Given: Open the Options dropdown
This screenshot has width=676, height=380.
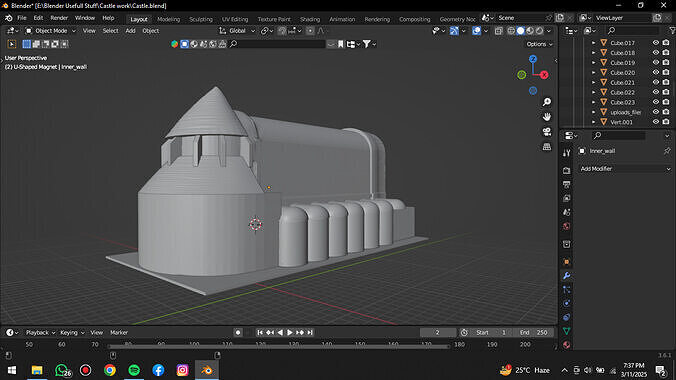Looking at the screenshot, I should click(x=539, y=44).
